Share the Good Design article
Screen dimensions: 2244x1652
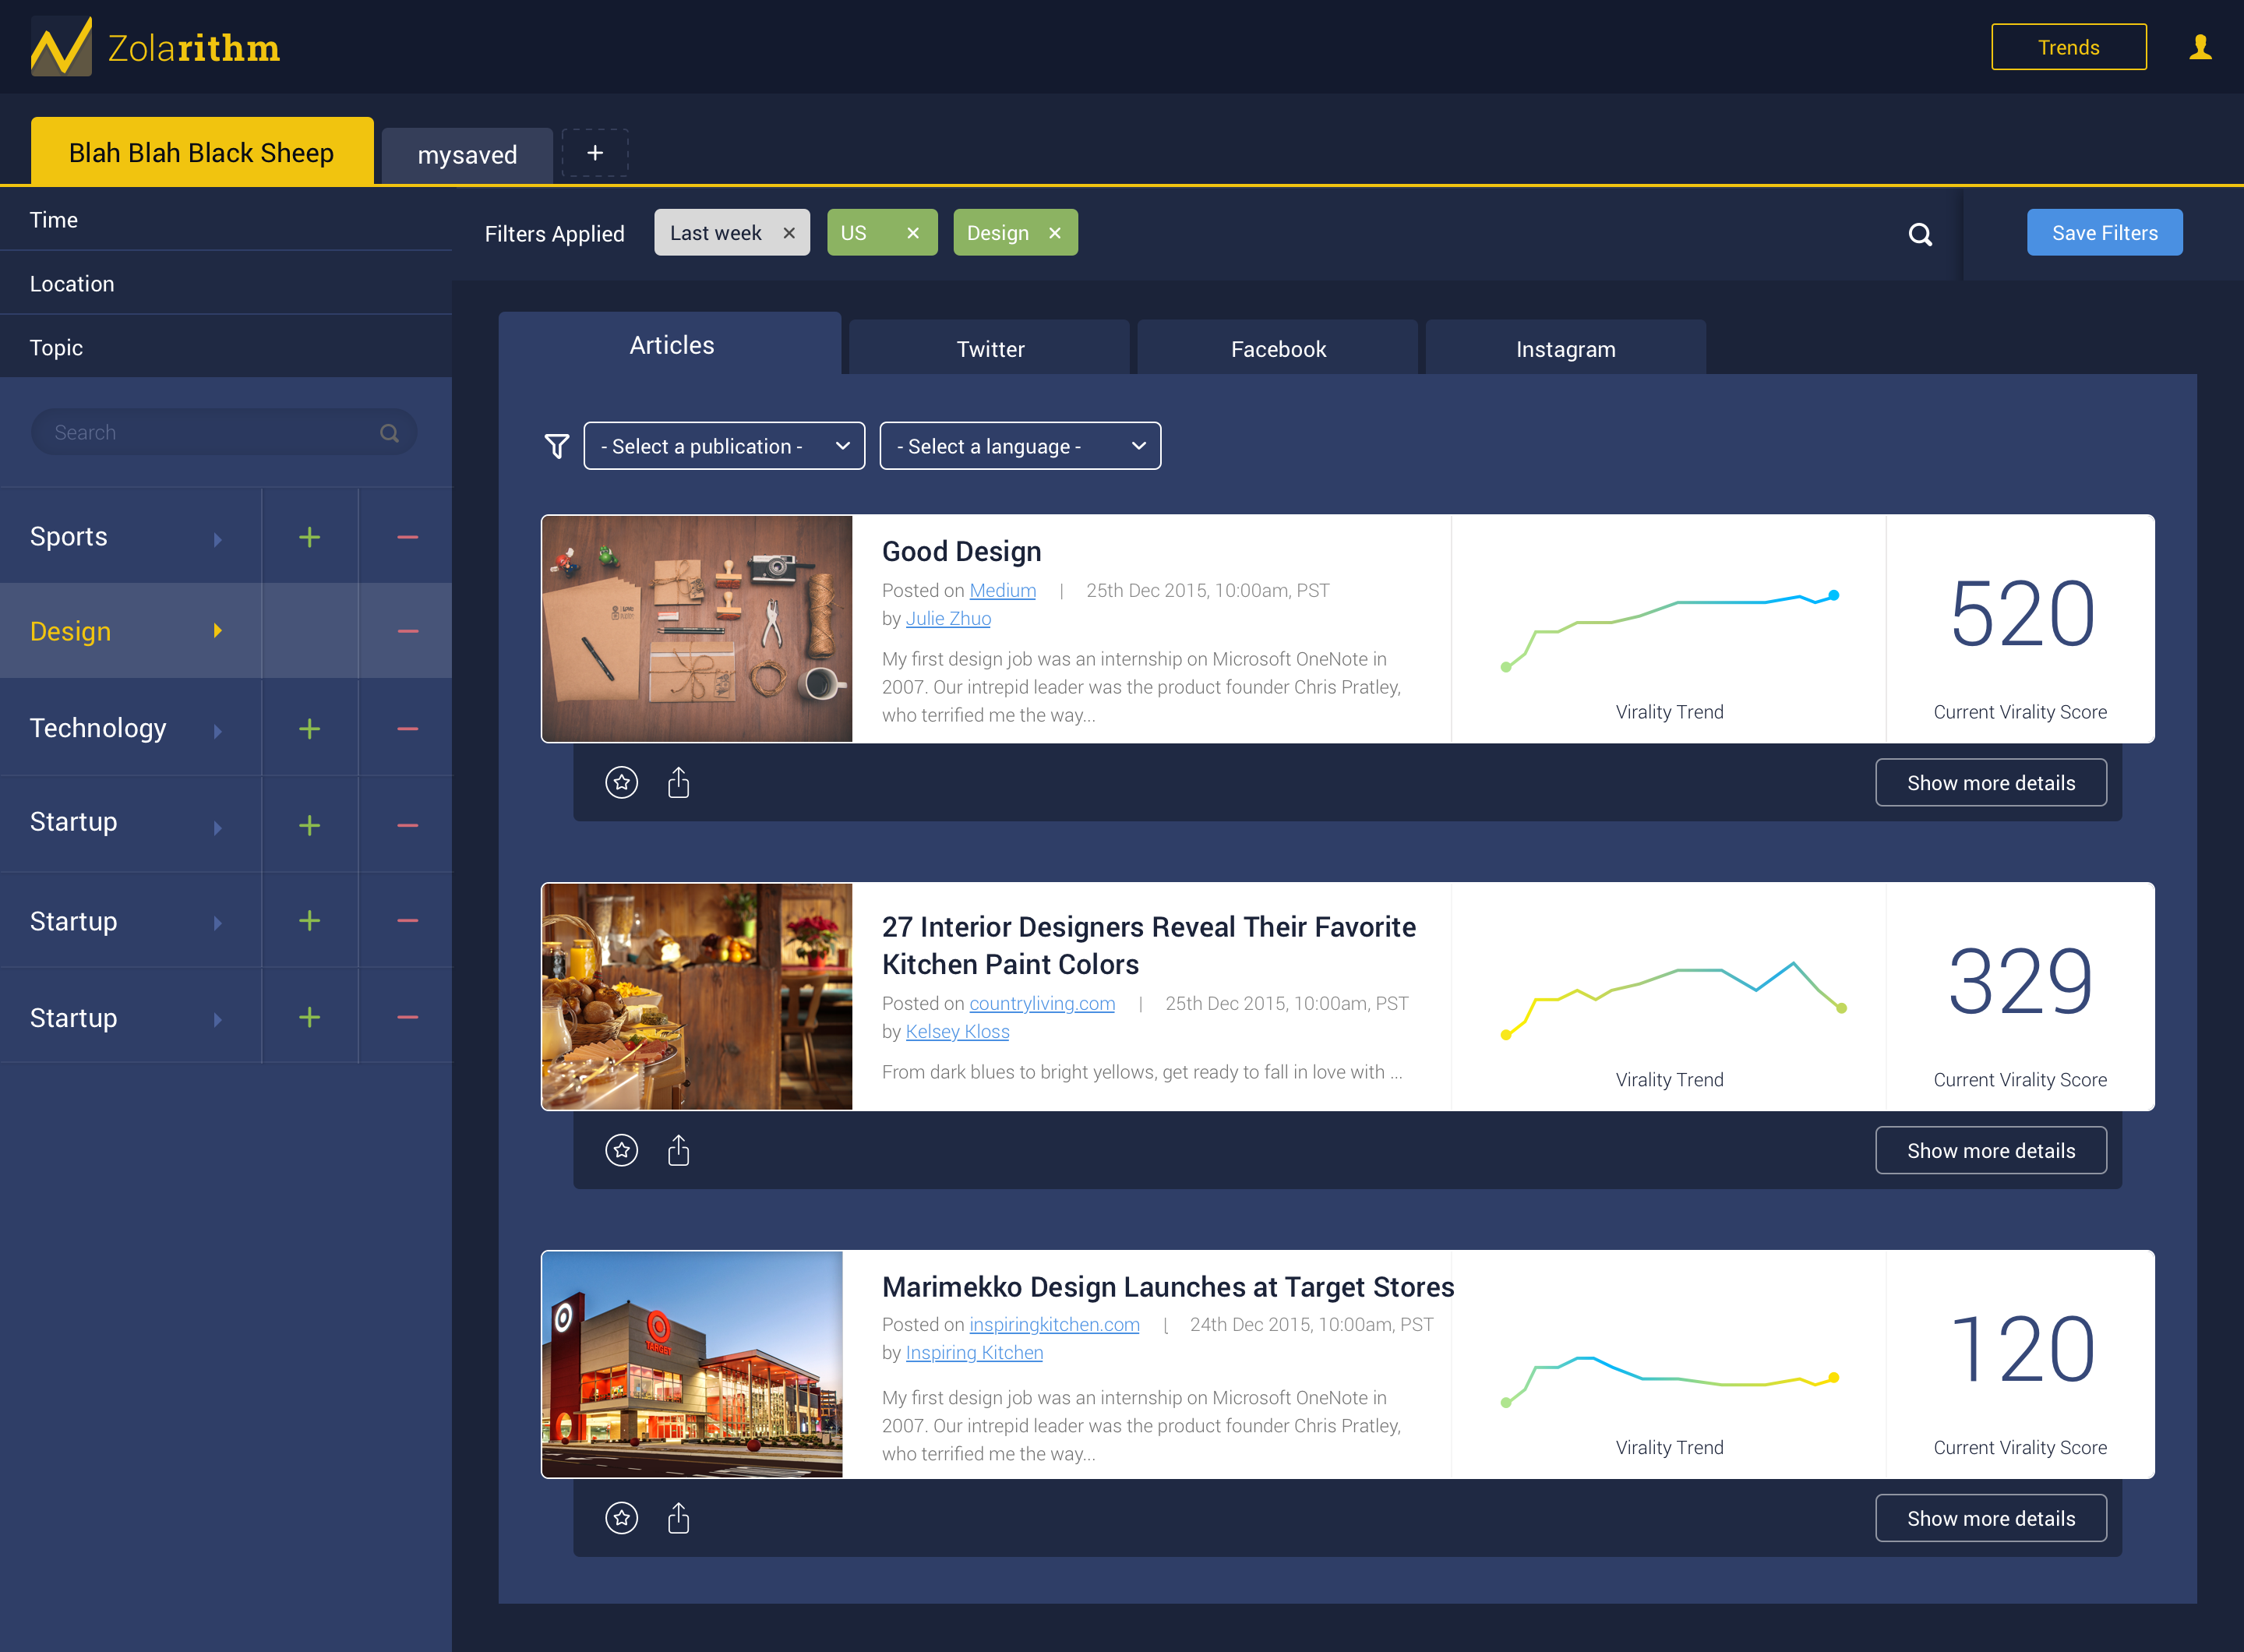pos(678,782)
